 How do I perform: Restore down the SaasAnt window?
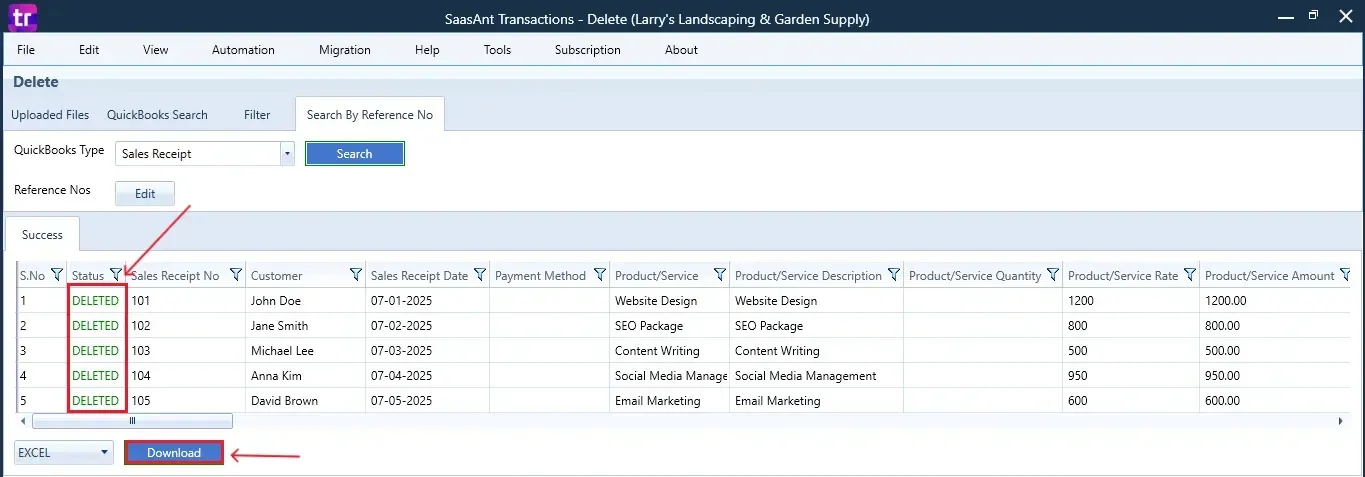pyautogui.click(x=1314, y=16)
